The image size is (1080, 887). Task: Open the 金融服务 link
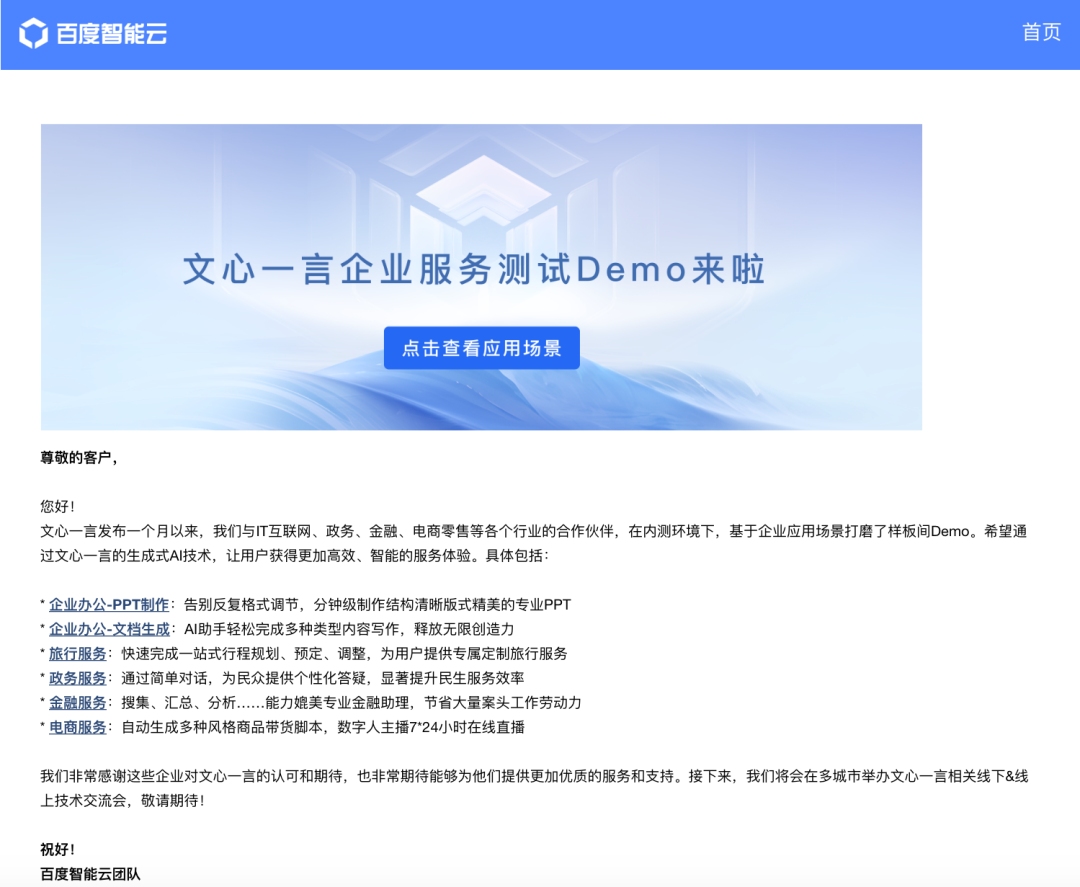pyautogui.click(x=78, y=702)
